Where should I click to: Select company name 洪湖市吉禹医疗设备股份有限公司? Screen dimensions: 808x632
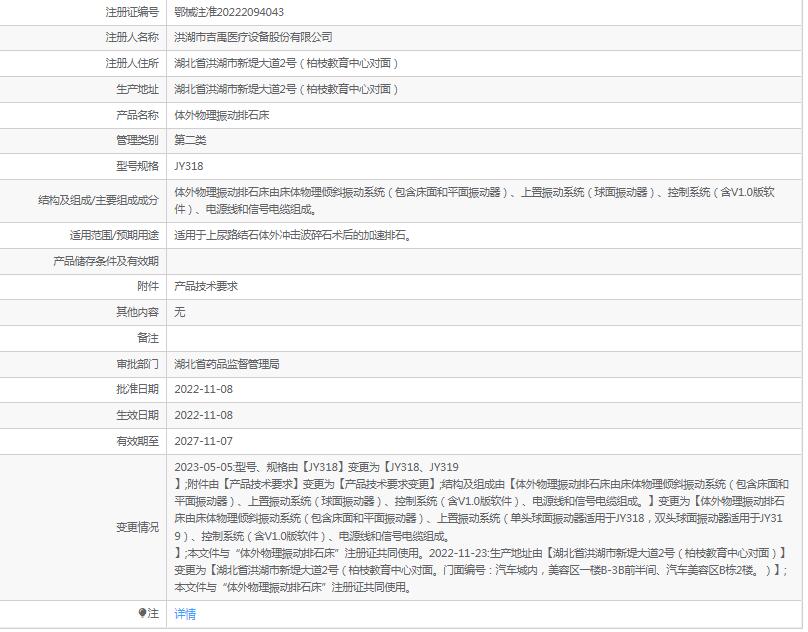click(x=253, y=37)
